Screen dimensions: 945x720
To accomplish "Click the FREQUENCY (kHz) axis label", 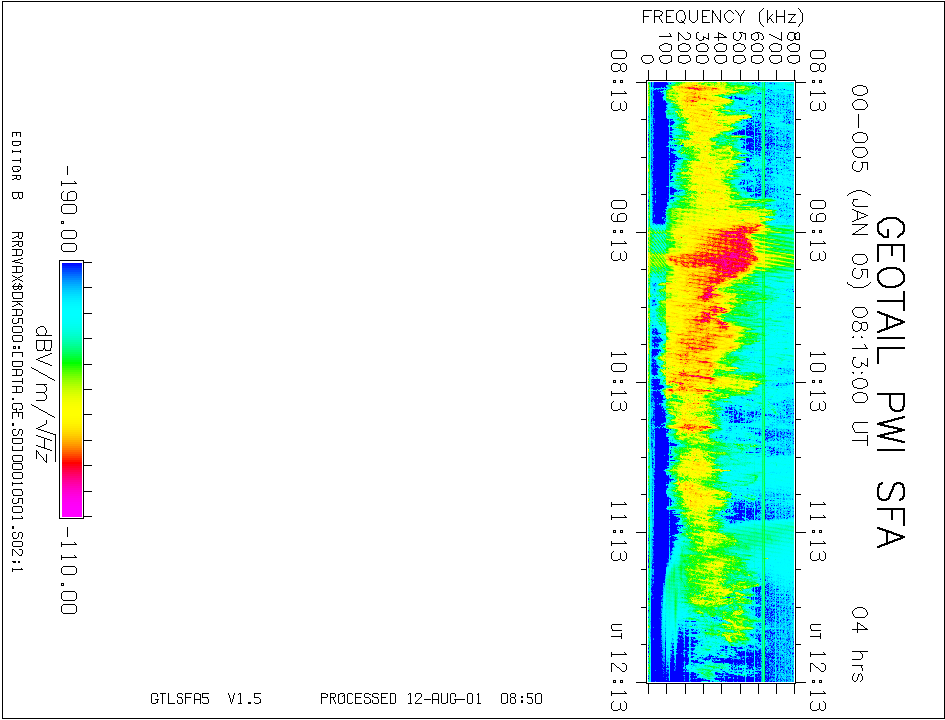I will (x=723, y=17).
